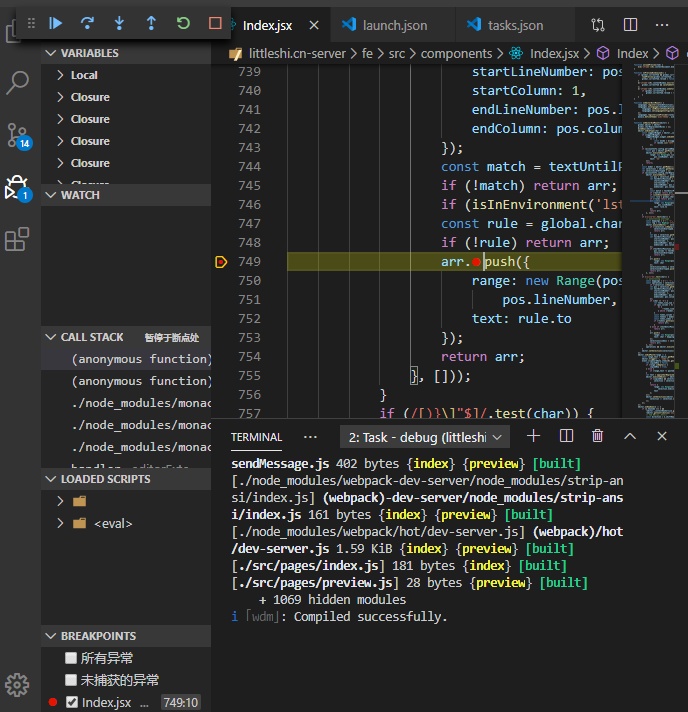Toggle the 所有异常 breakpoint checkbox
Viewport: 688px width, 712px height.
71,658
